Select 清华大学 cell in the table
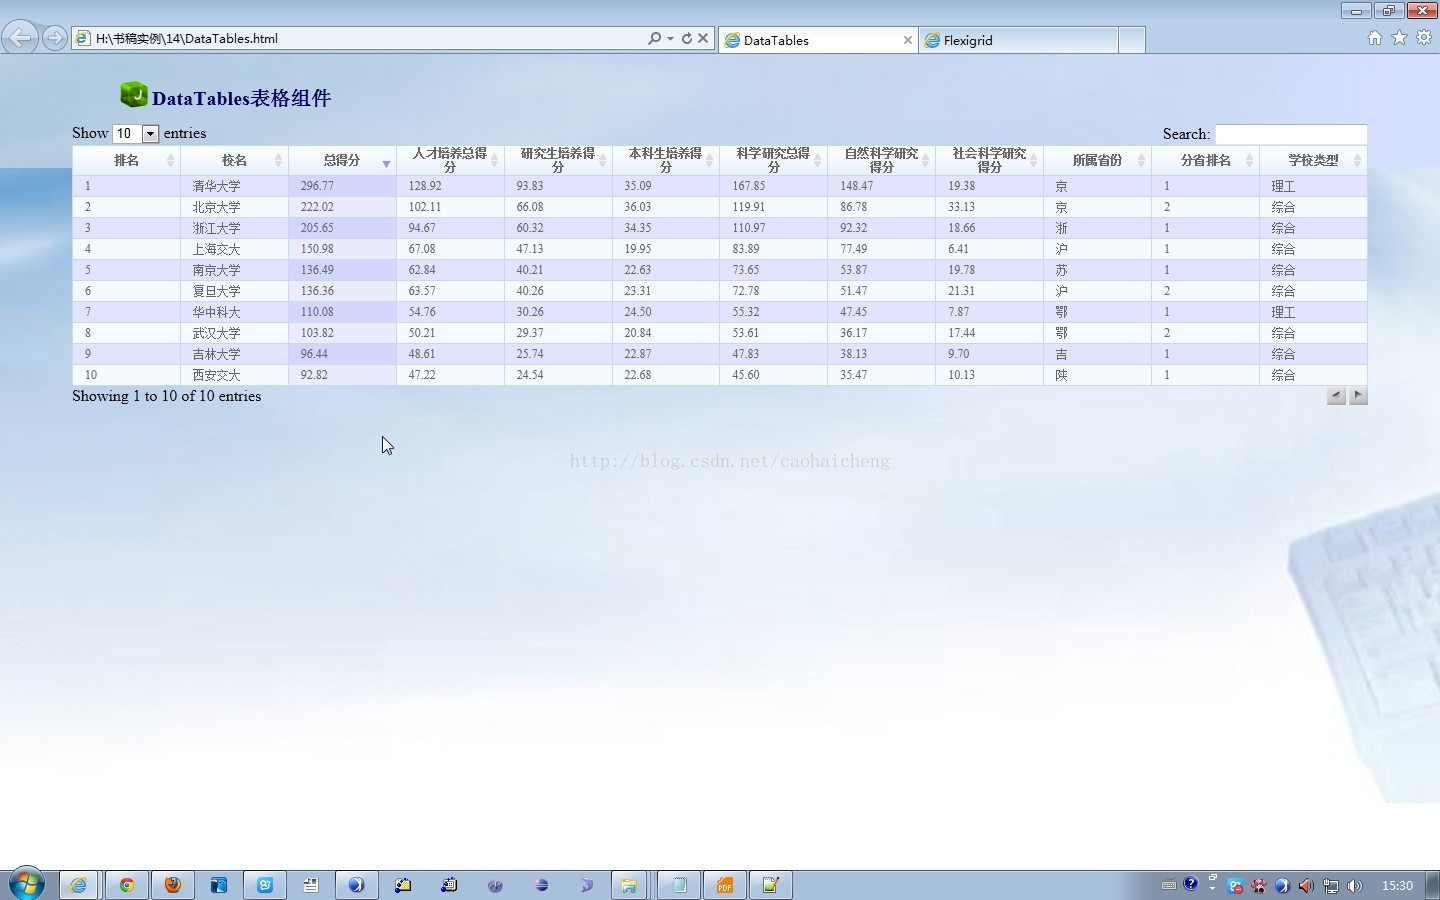 pyautogui.click(x=234, y=186)
